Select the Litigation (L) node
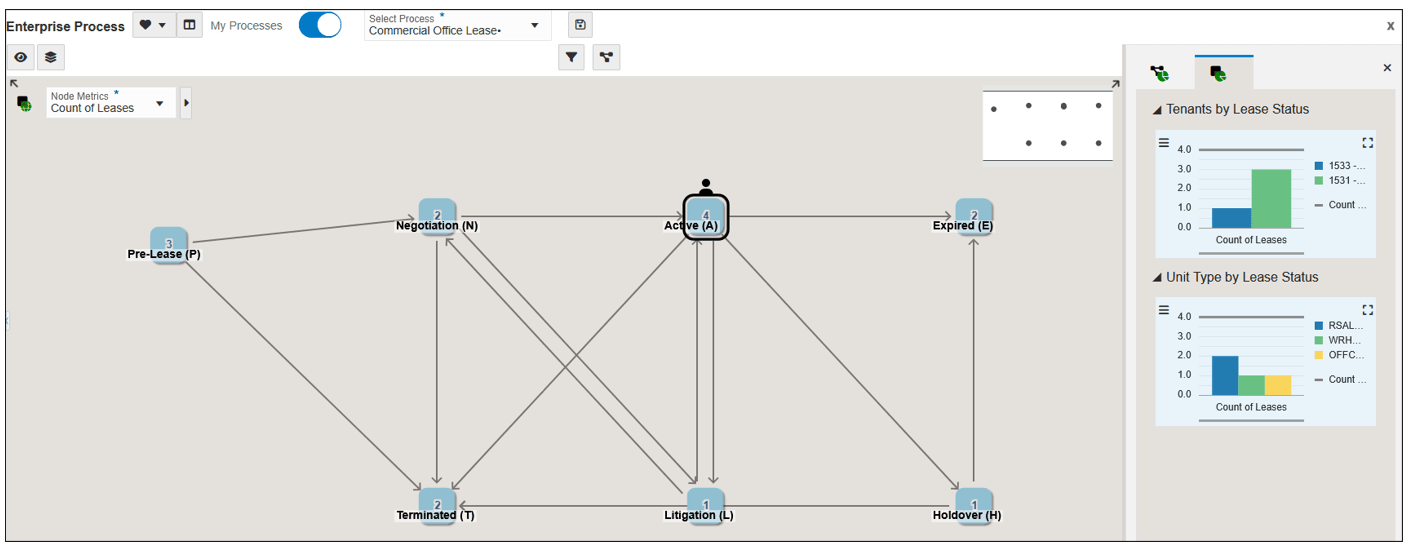The image size is (1405, 547). (x=705, y=507)
